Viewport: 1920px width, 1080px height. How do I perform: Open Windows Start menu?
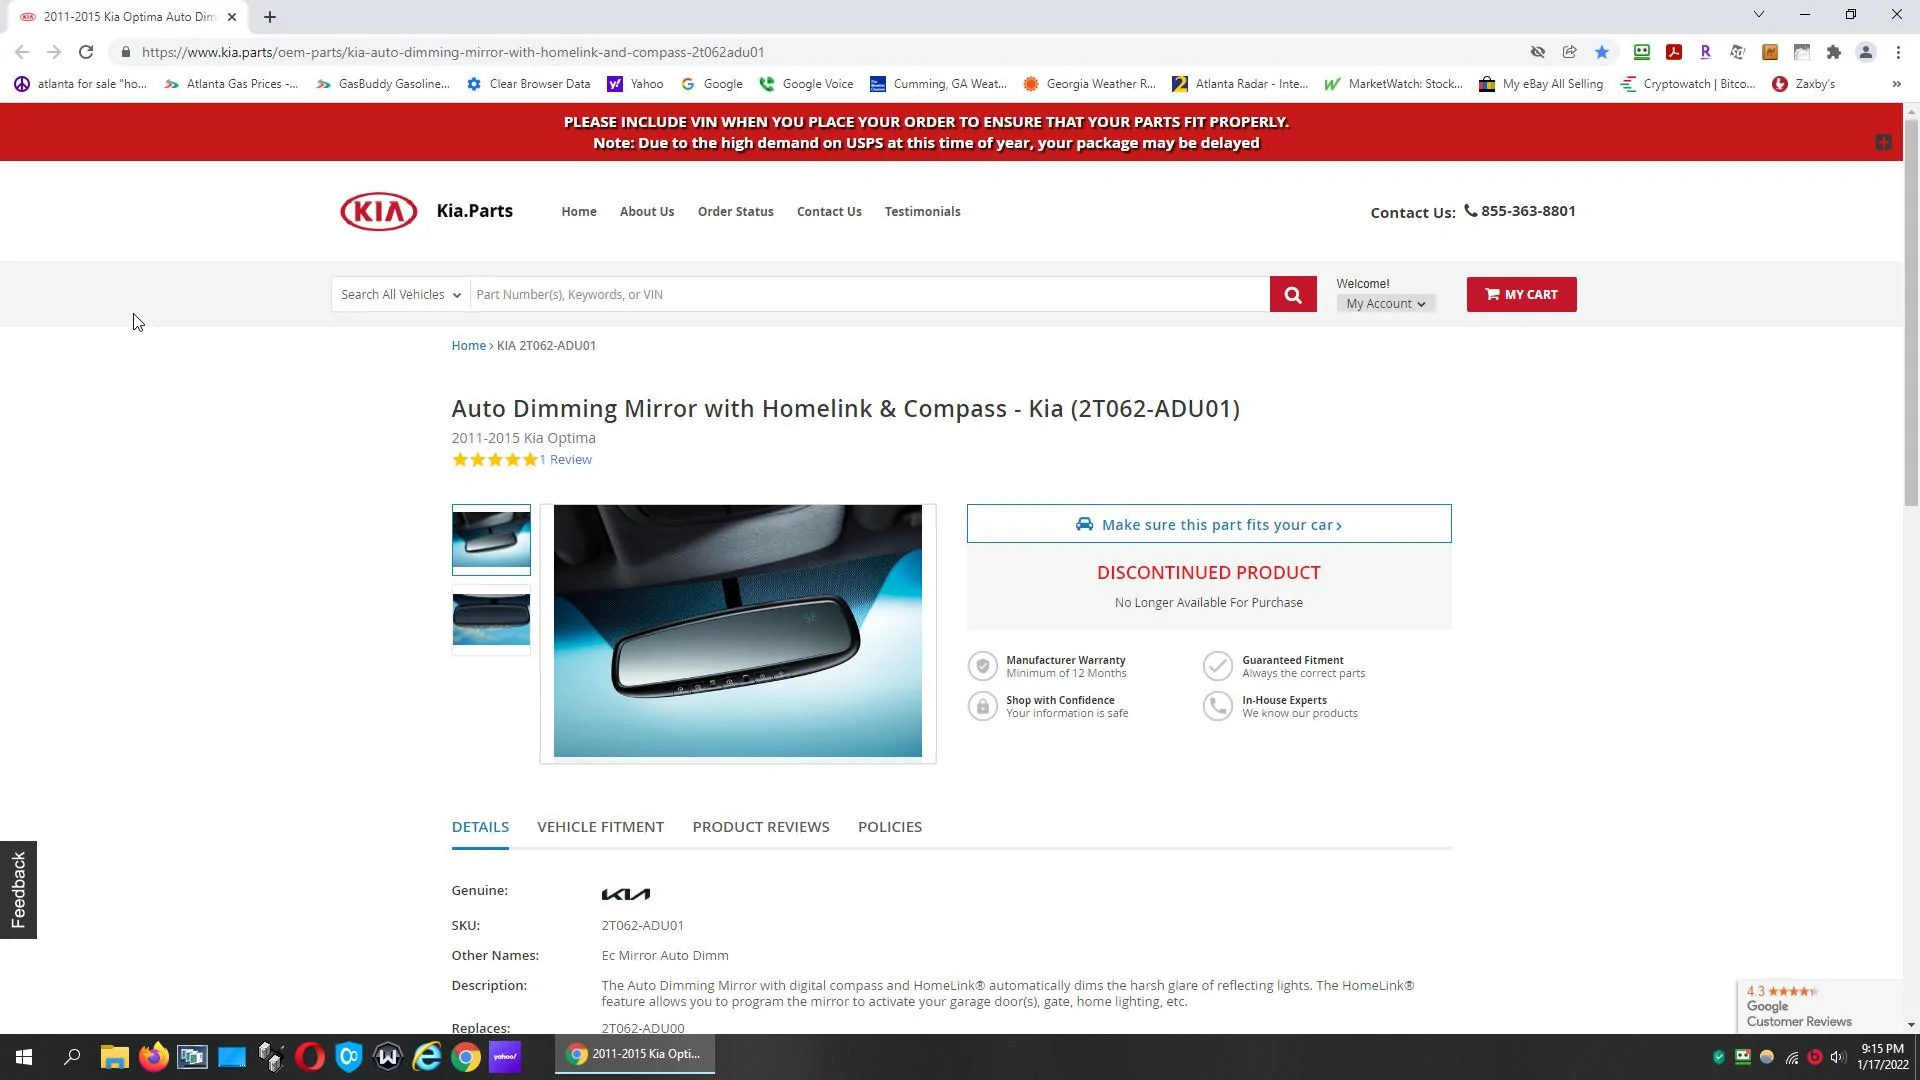[x=24, y=1057]
